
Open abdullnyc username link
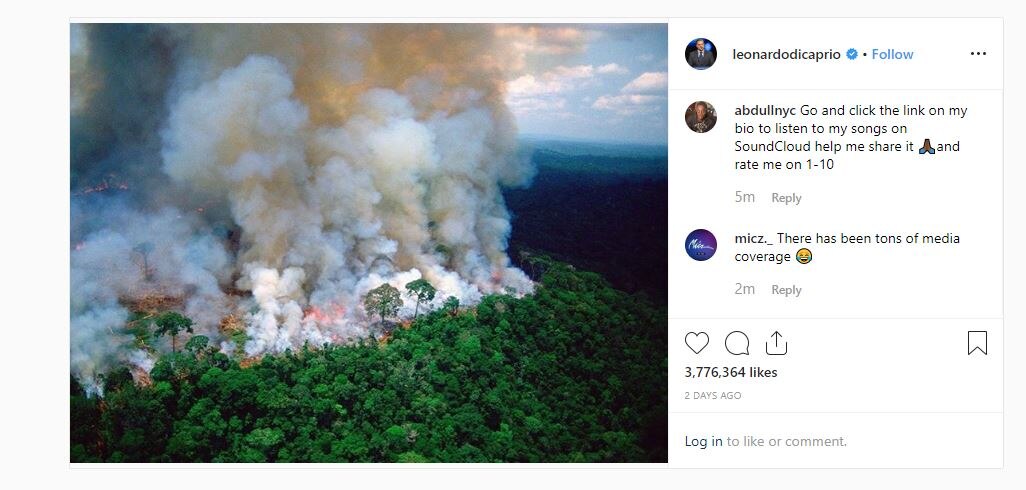[x=765, y=111]
